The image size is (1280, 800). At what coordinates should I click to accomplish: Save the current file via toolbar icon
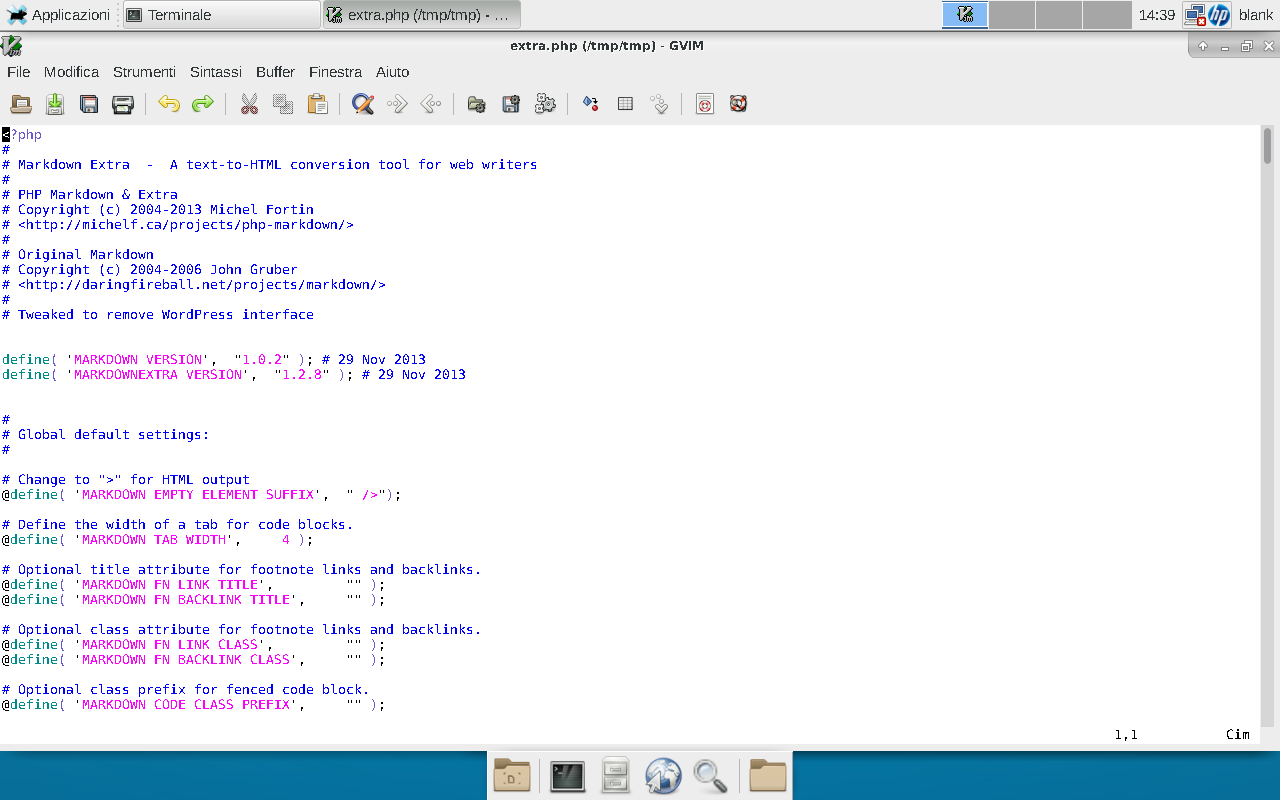(55, 104)
